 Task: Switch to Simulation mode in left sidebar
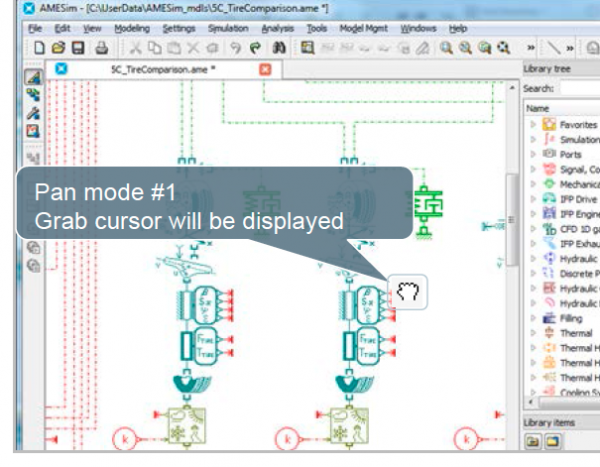32,131
